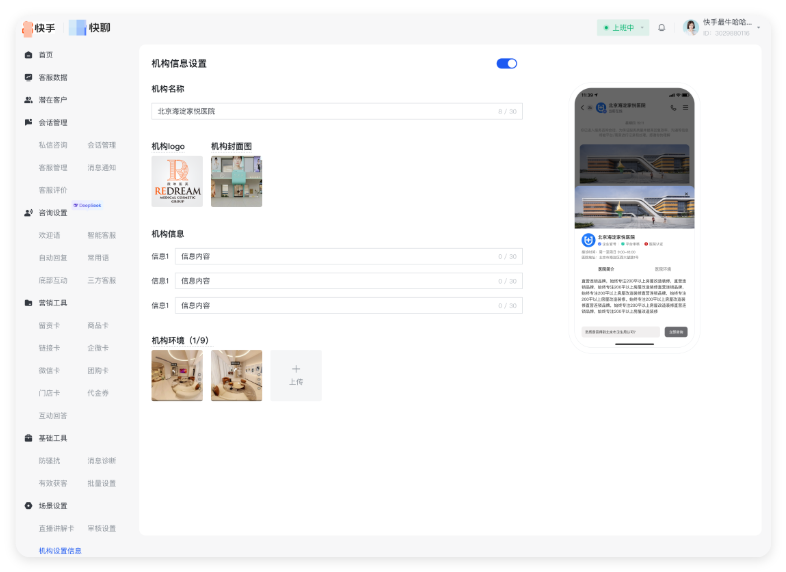Open 批量设置 in sidebar
Image resolution: width=786 pixels, height=572 pixels.
102,483
